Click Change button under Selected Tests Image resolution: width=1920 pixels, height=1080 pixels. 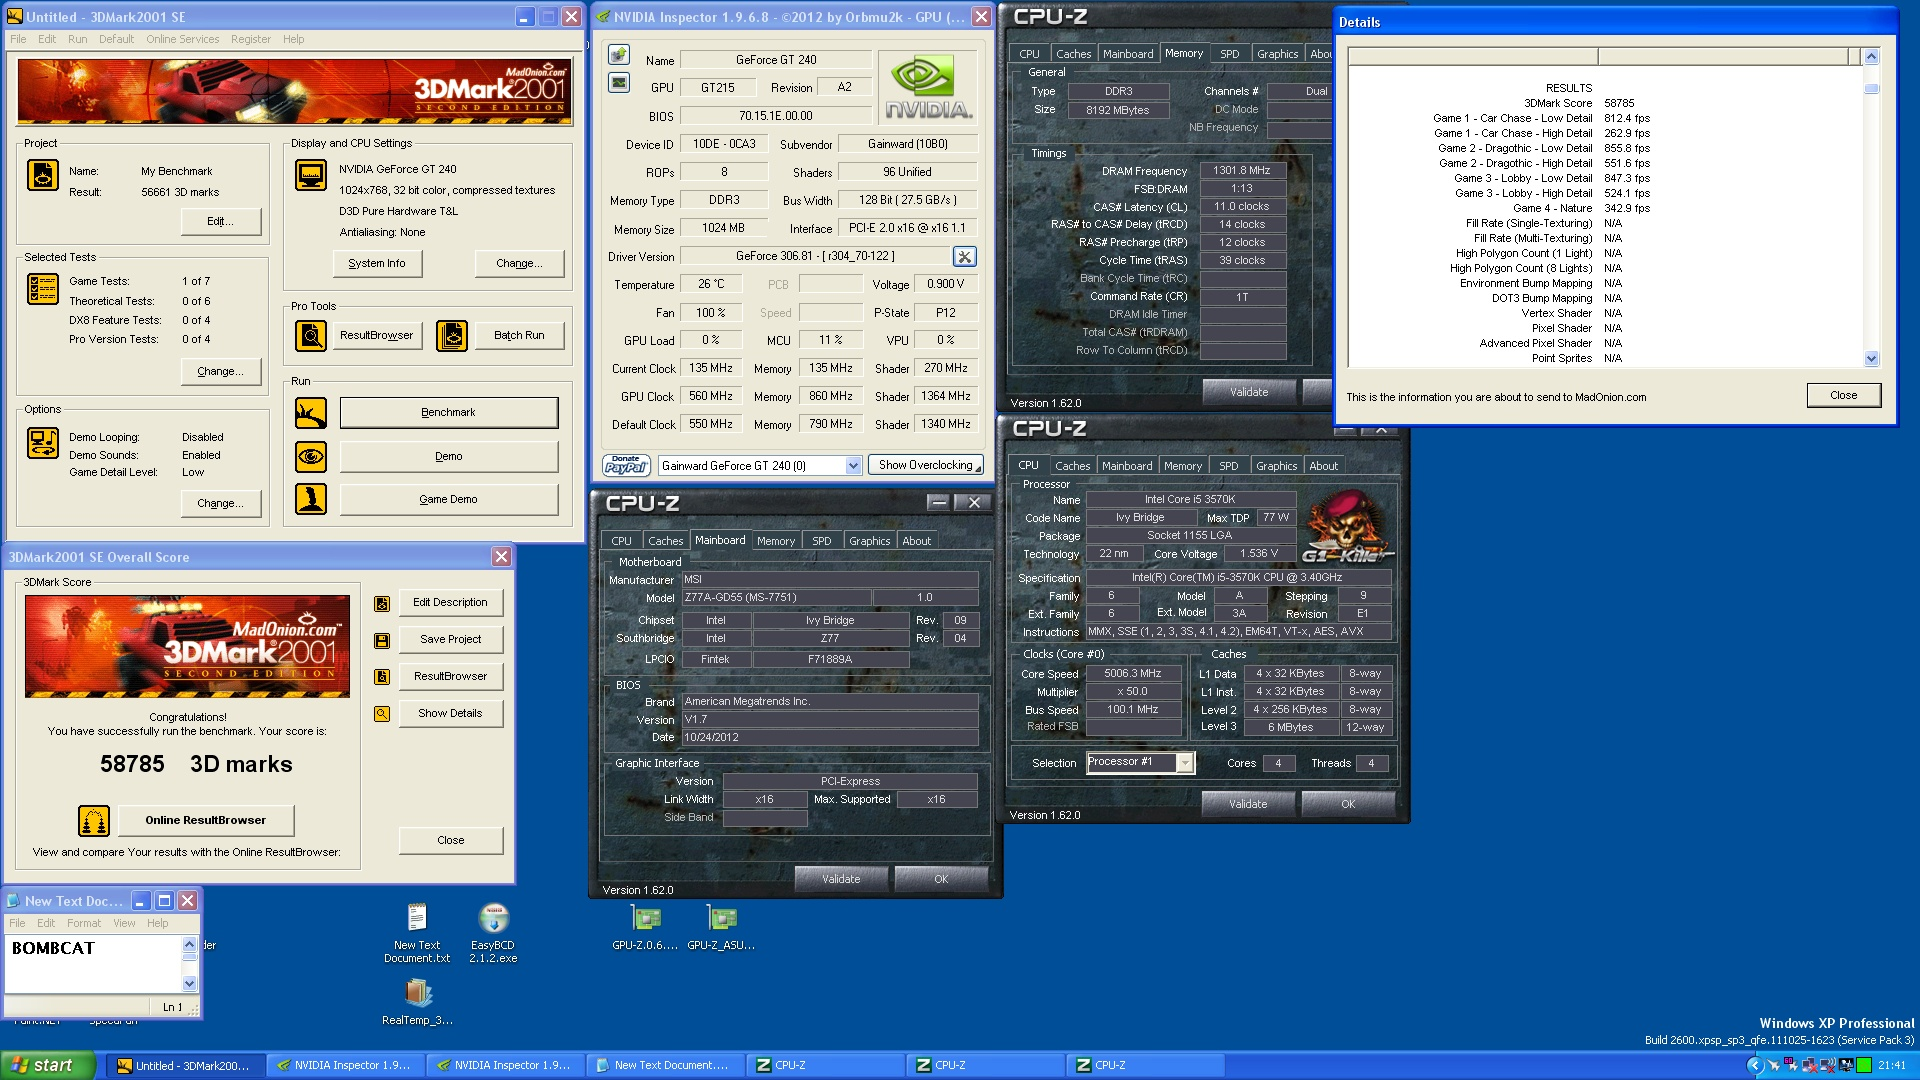coord(221,372)
